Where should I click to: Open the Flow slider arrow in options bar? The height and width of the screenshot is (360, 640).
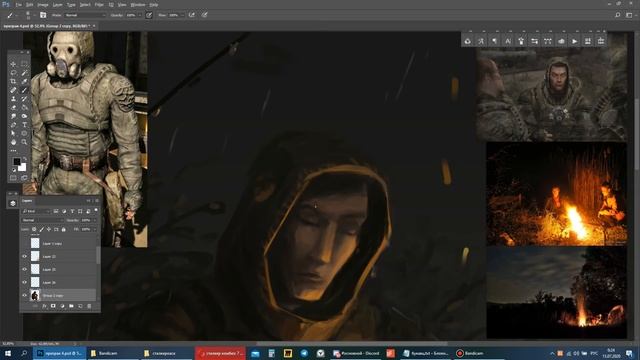tap(182, 15)
